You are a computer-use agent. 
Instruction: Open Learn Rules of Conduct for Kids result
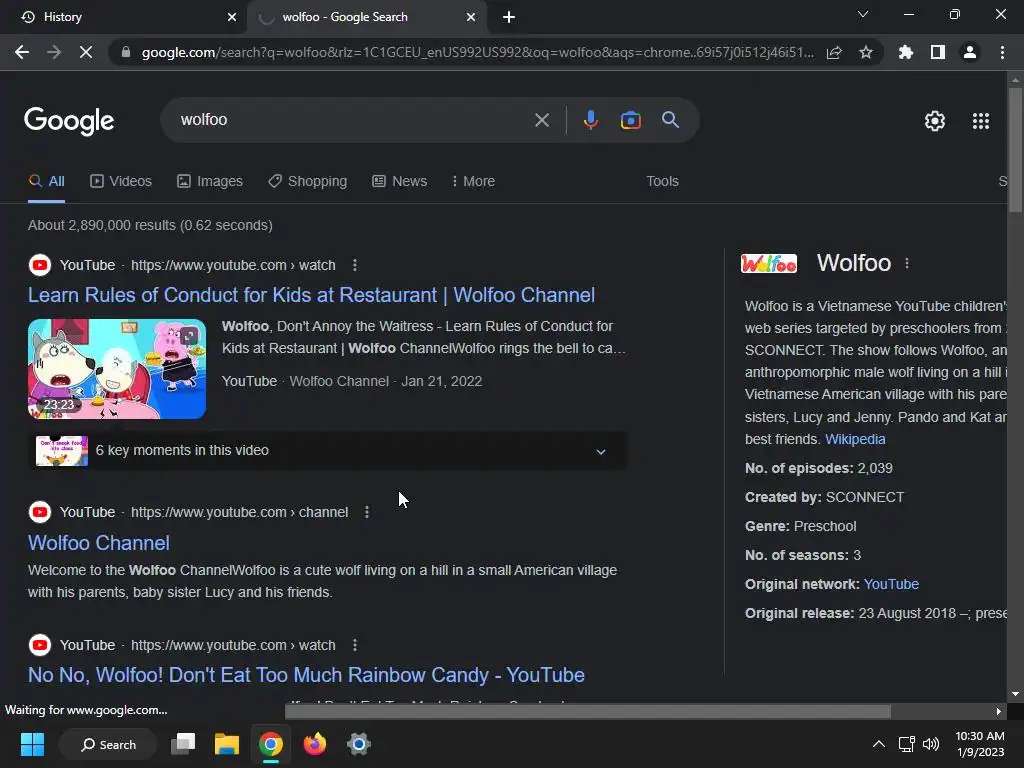[x=312, y=295]
